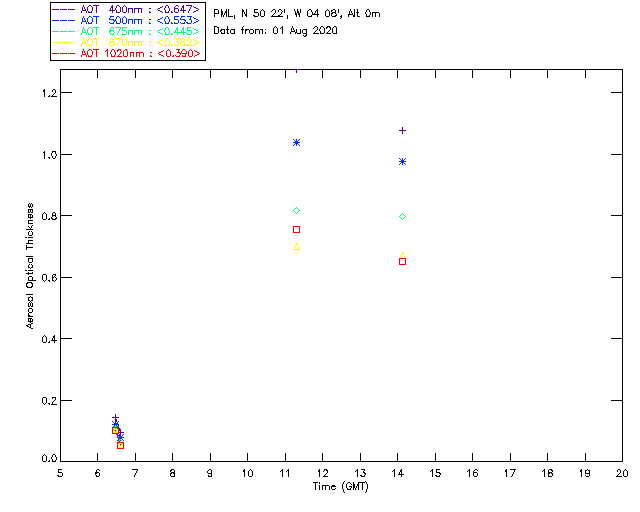Click the y-axis tick label 1.2

click(49, 93)
